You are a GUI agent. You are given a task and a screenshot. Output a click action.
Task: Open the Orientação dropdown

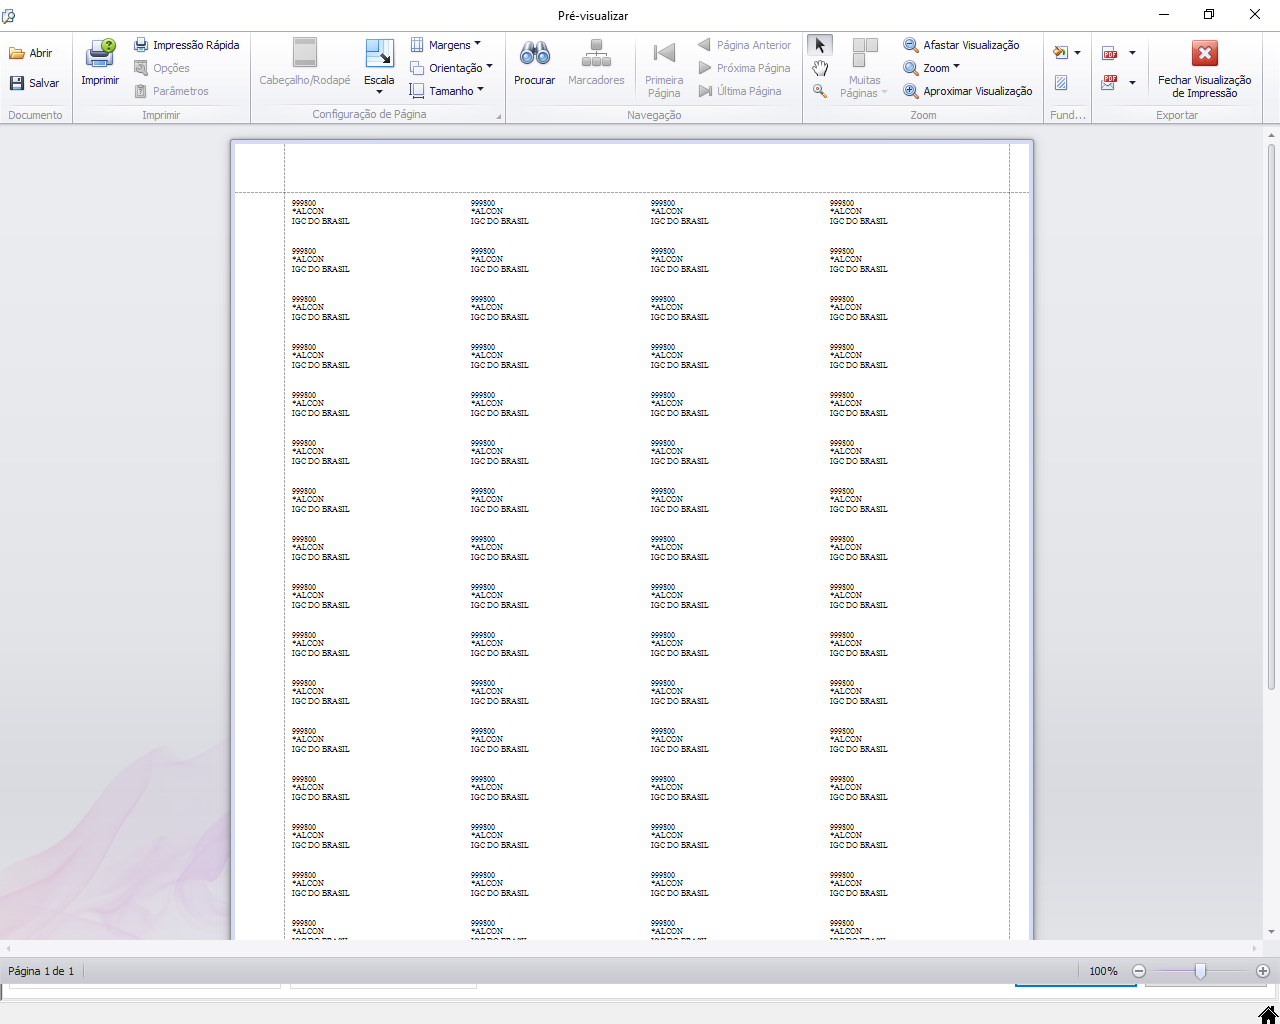pyautogui.click(x=451, y=68)
